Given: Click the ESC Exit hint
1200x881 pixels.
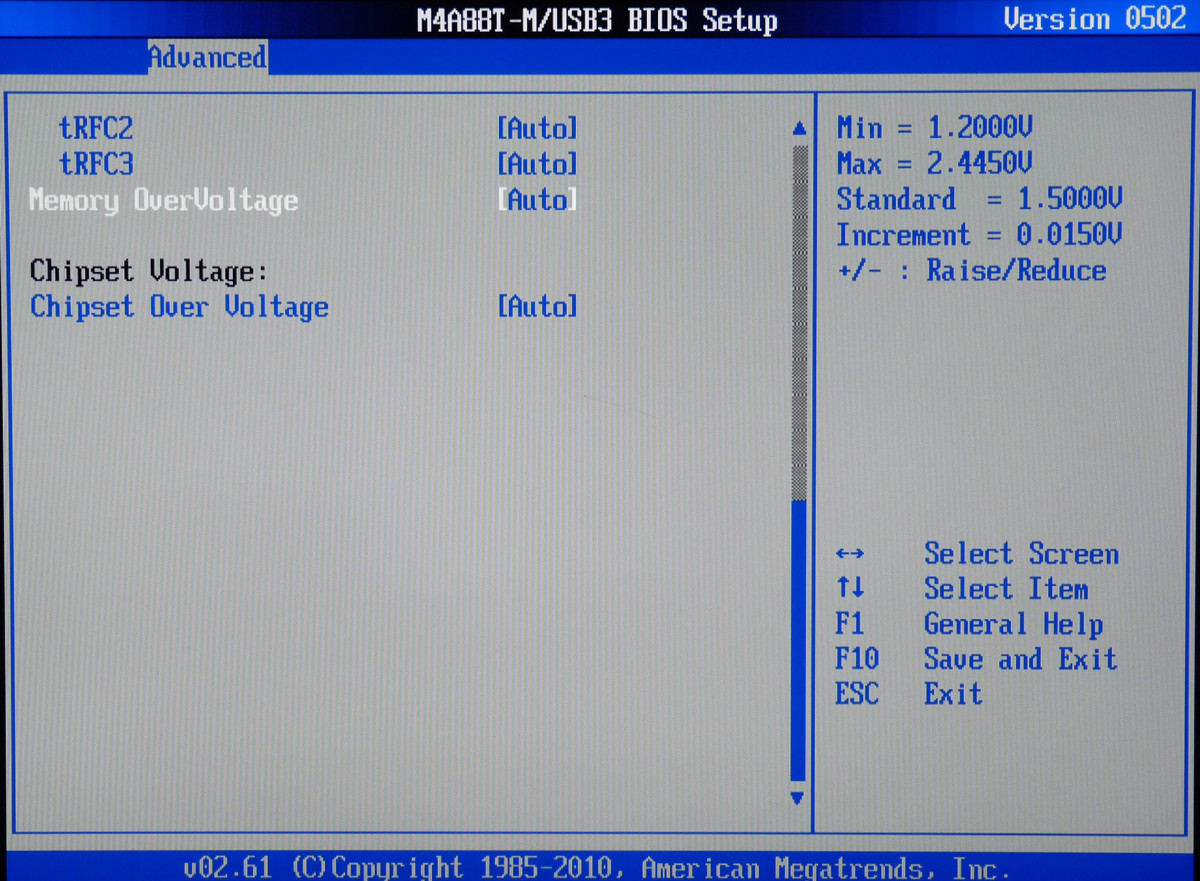Looking at the screenshot, I should point(909,693).
